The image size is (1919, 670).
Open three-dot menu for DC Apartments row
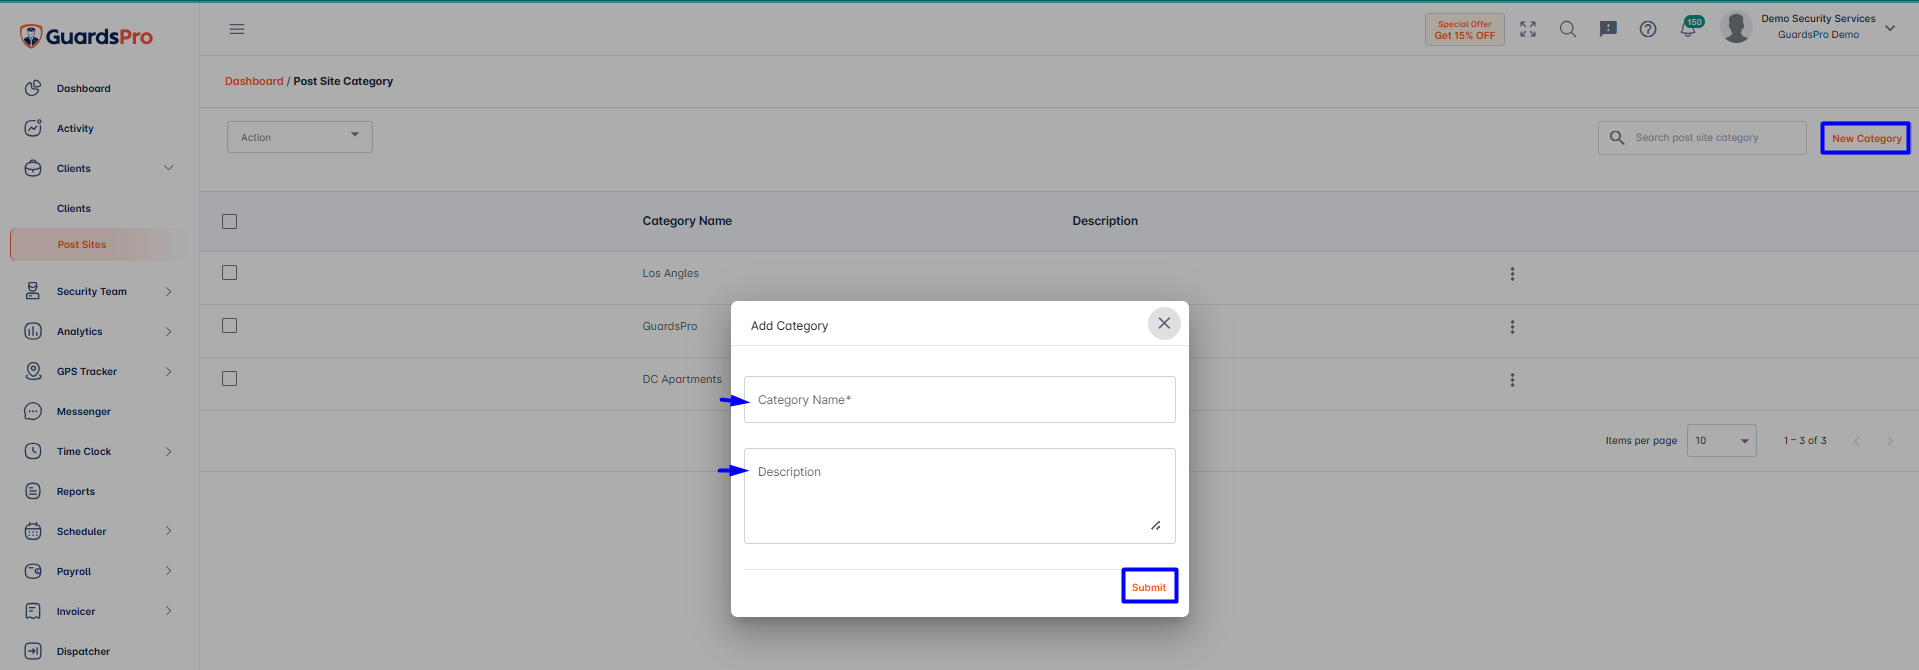click(x=1512, y=380)
